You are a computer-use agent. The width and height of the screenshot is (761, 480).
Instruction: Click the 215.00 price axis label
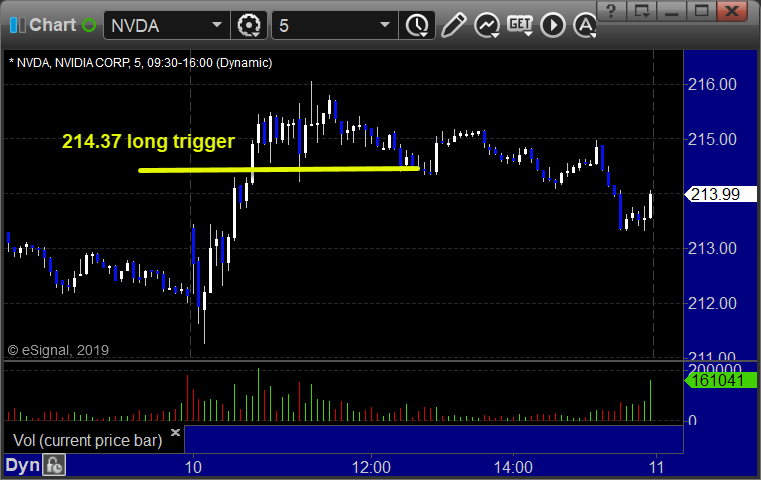(712, 140)
